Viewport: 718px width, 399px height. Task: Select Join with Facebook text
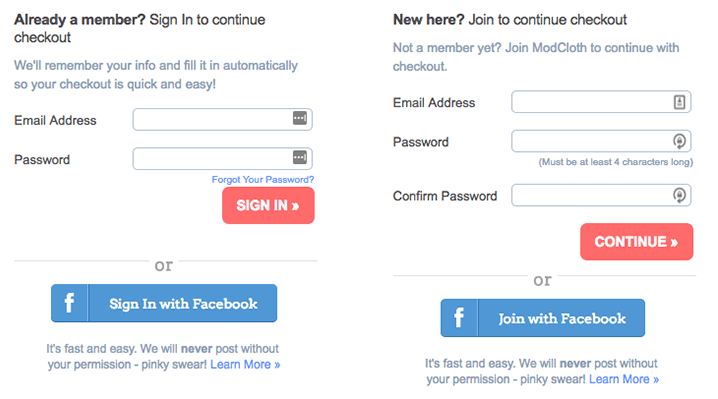tap(562, 318)
